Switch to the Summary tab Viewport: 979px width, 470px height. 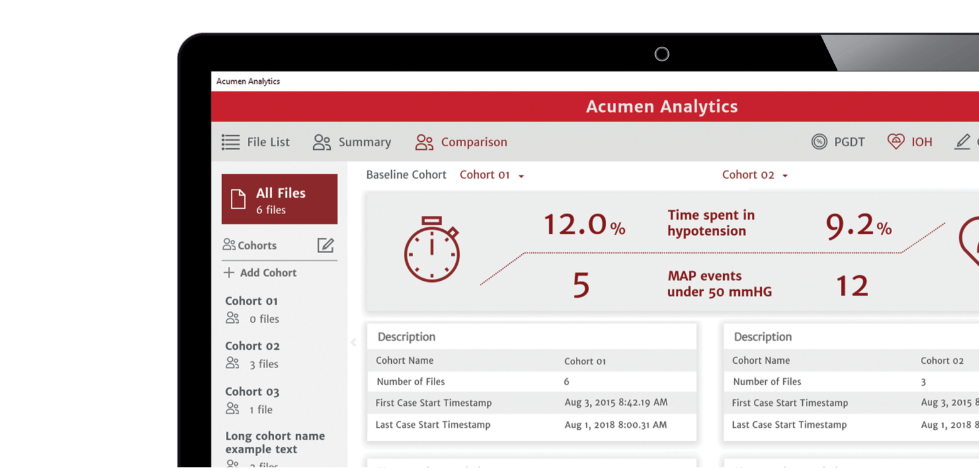coord(352,142)
